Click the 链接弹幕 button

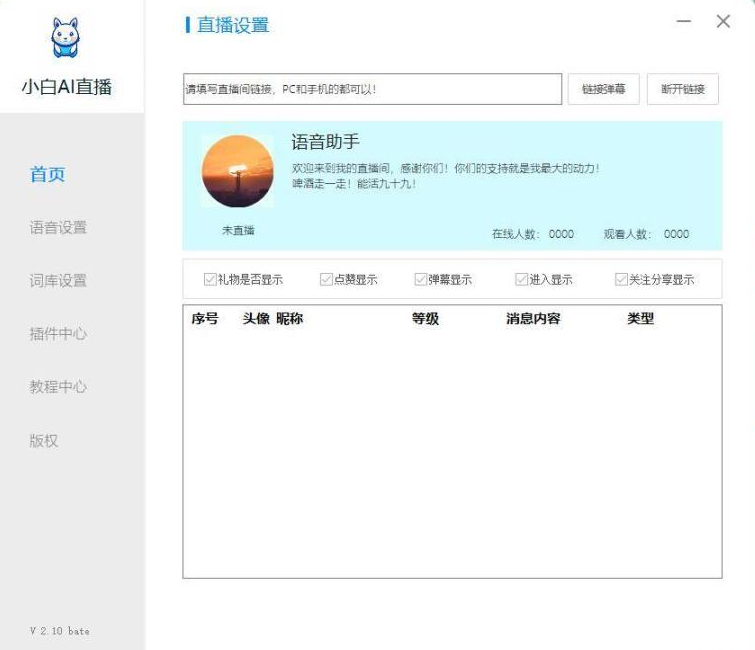point(603,89)
